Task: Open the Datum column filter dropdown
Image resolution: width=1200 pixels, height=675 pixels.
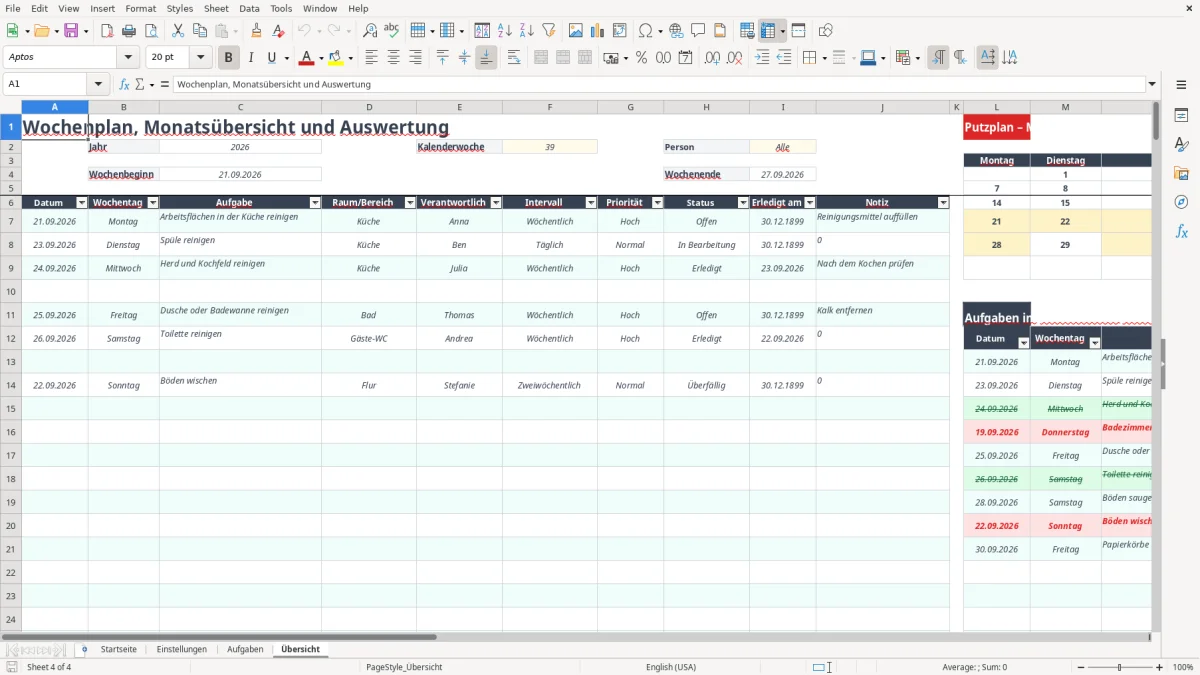Action: [x=81, y=202]
